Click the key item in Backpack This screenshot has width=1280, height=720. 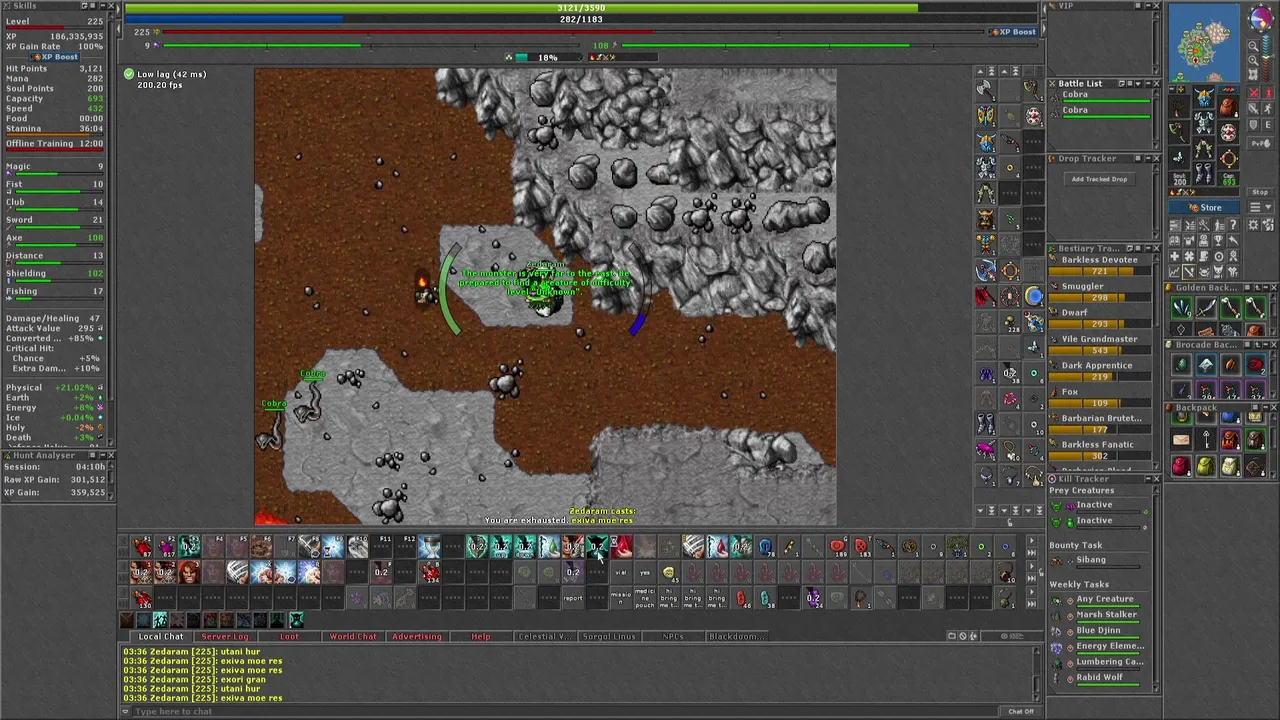pyautogui.click(x=1206, y=439)
